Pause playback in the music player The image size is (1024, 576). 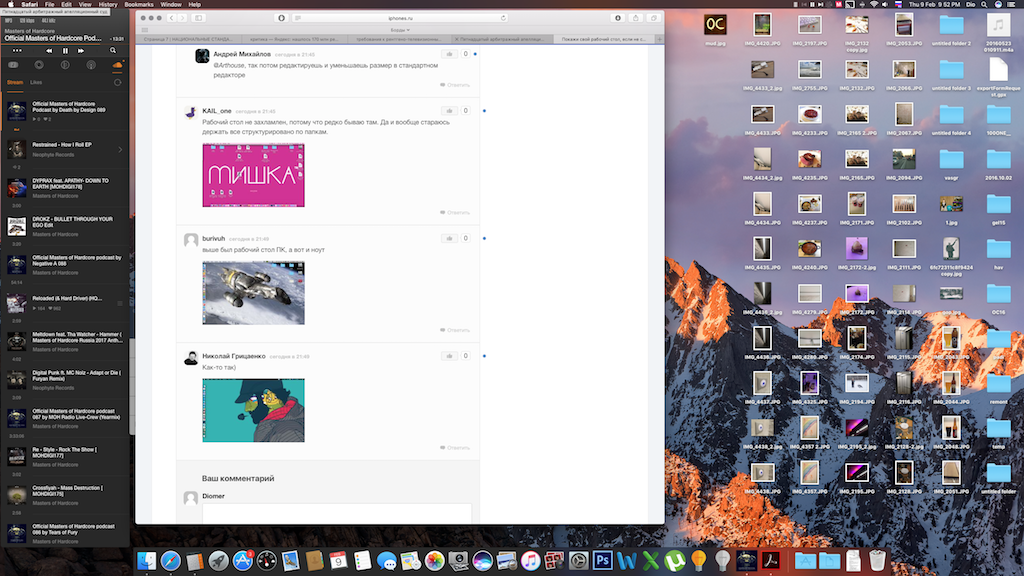[65, 50]
